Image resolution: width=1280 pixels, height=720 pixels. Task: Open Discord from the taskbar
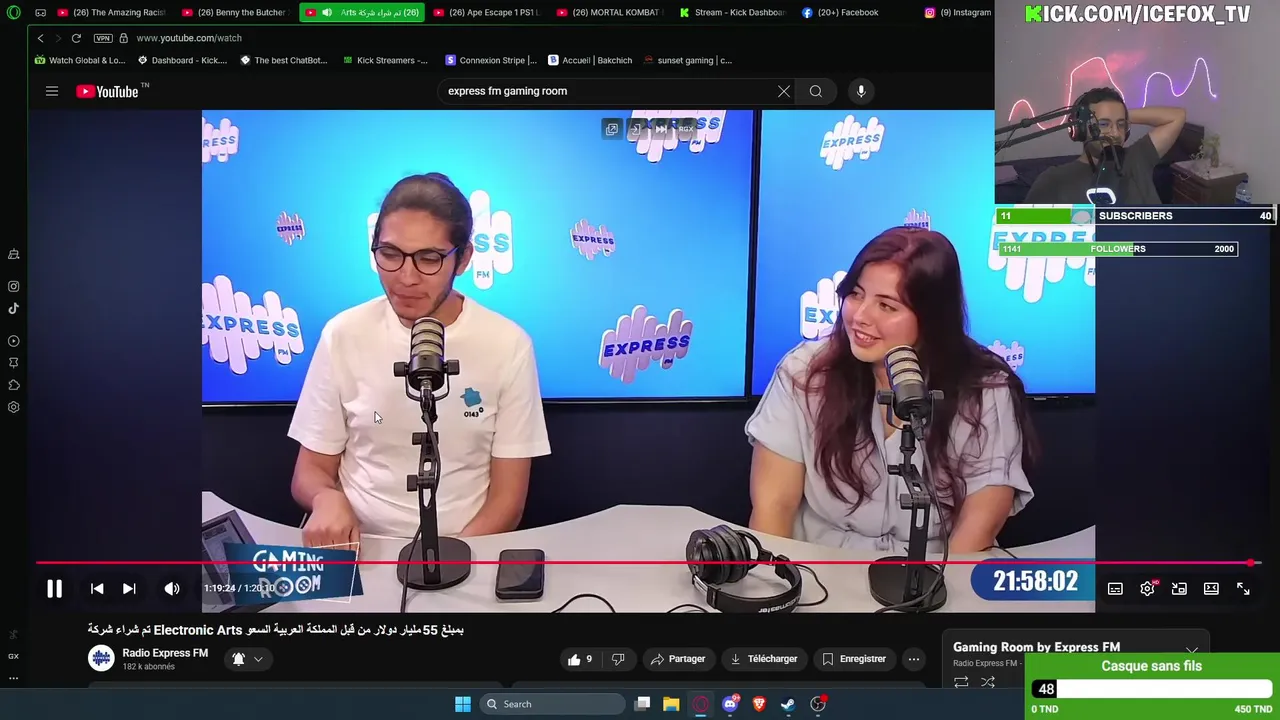click(730, 704)
